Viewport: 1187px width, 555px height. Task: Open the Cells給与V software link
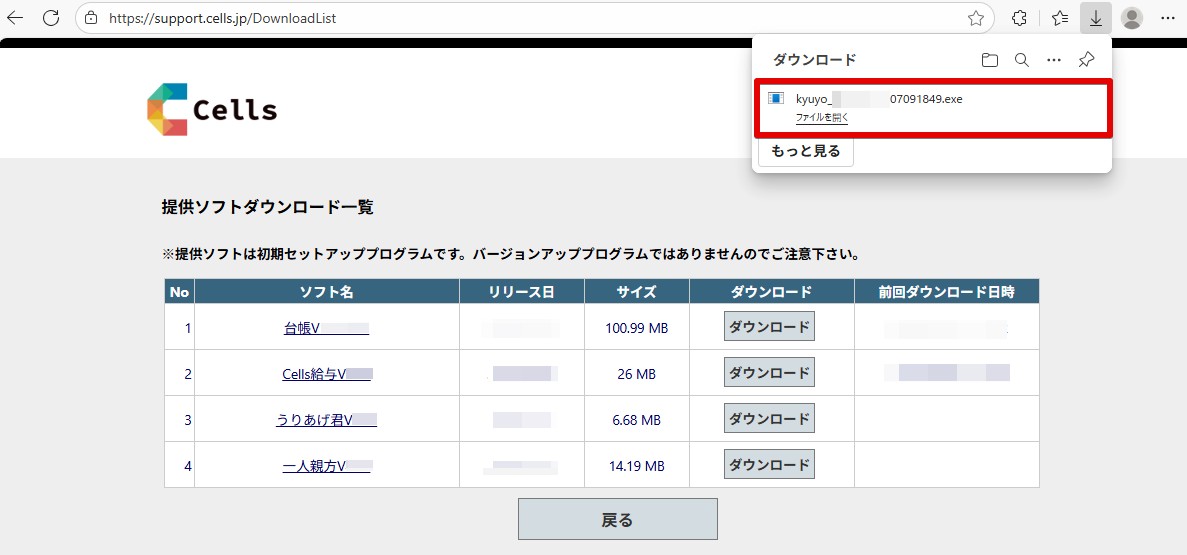pos(327,374)
